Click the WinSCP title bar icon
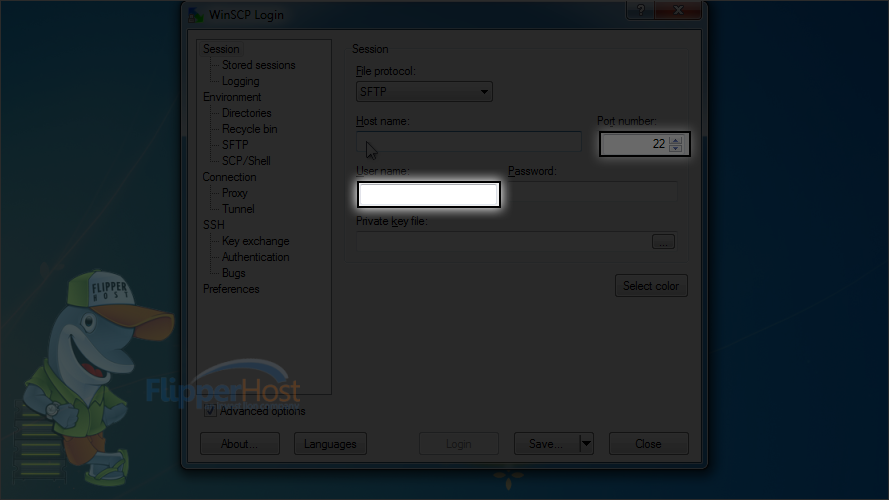This screenshot has width=889, height=500. tap(196, 15)
